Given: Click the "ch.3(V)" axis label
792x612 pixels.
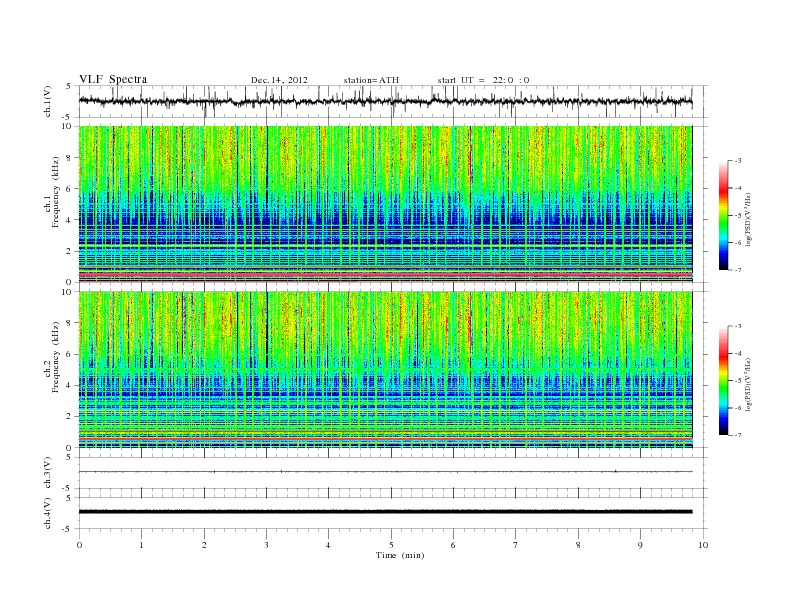Looking at the screenshot, I should point(48,473).
